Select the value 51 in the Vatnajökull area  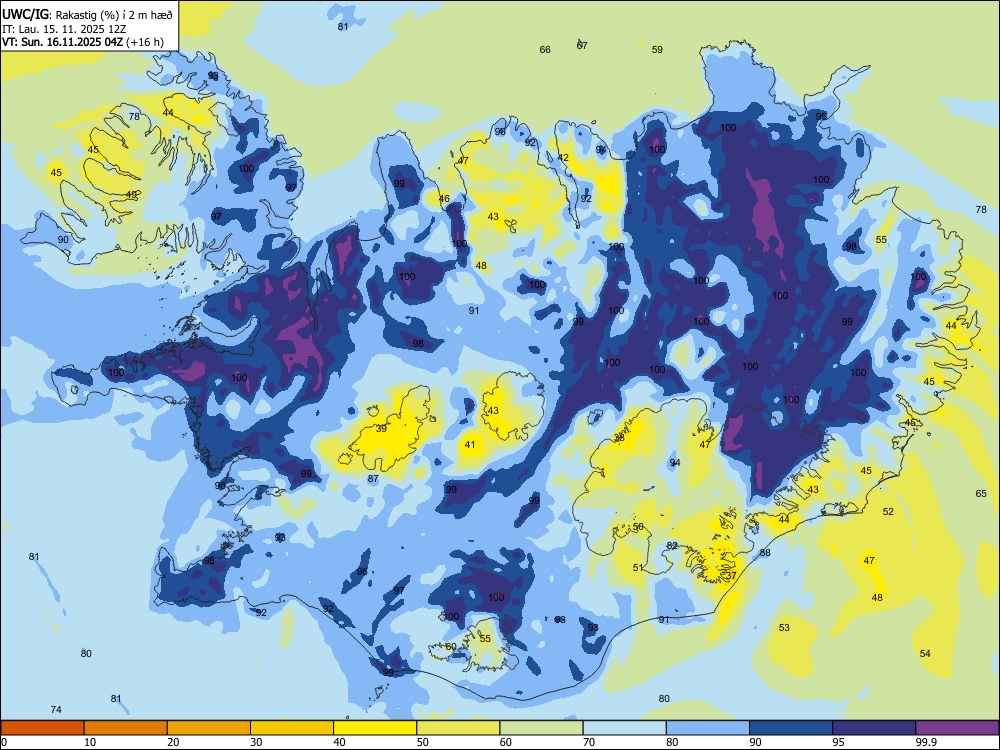pyautogui.click(x=638, y=568)
